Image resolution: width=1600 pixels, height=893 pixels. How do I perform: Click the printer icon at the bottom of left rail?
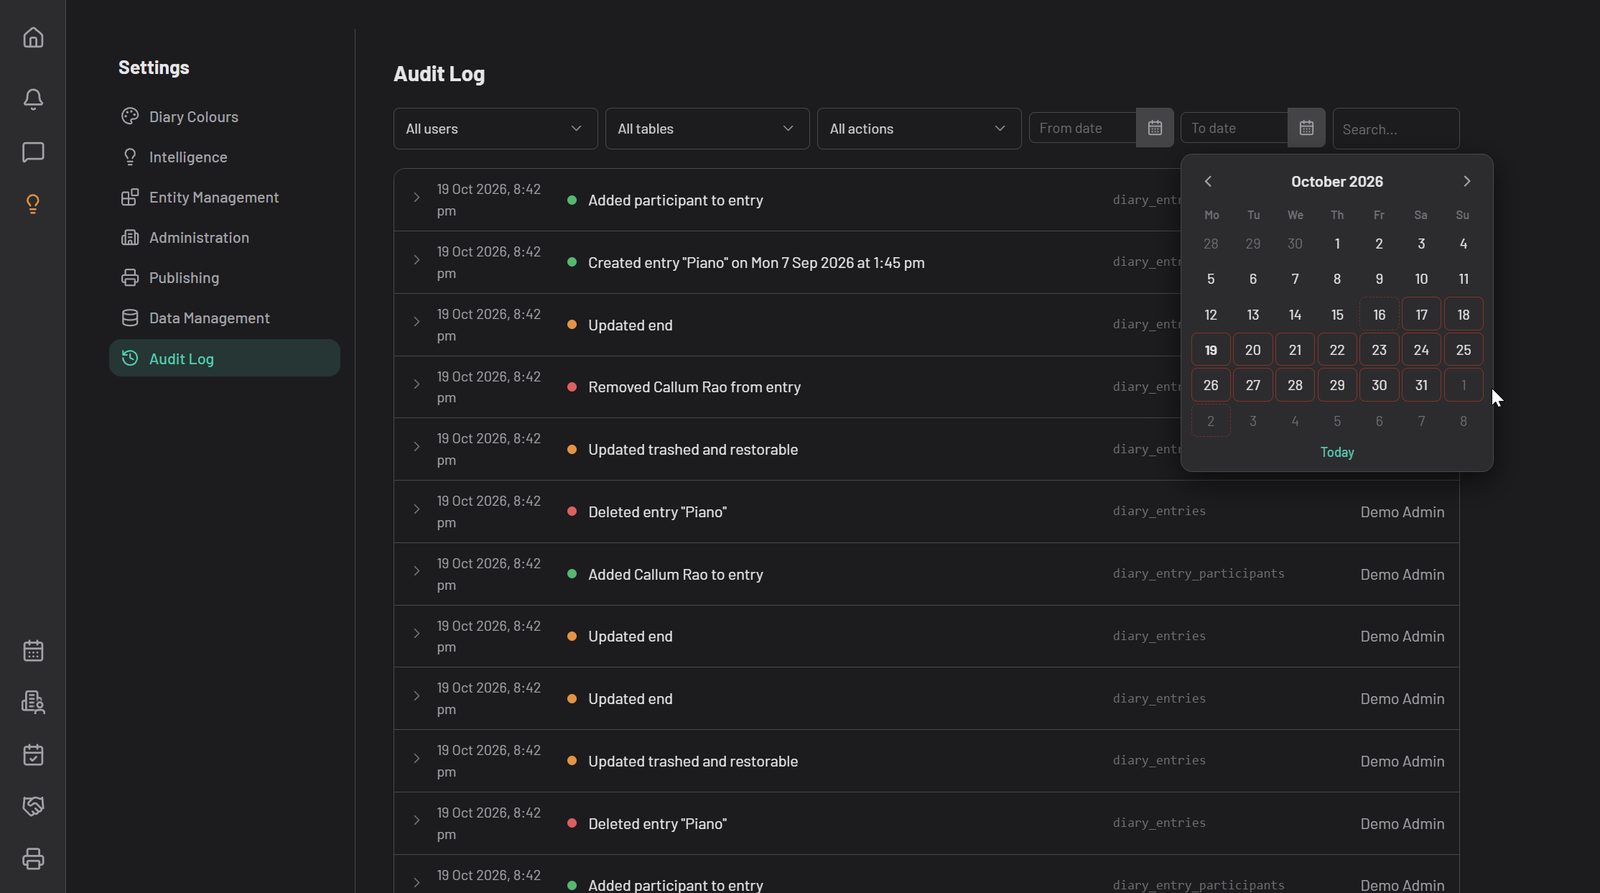(x=33, y=859)
